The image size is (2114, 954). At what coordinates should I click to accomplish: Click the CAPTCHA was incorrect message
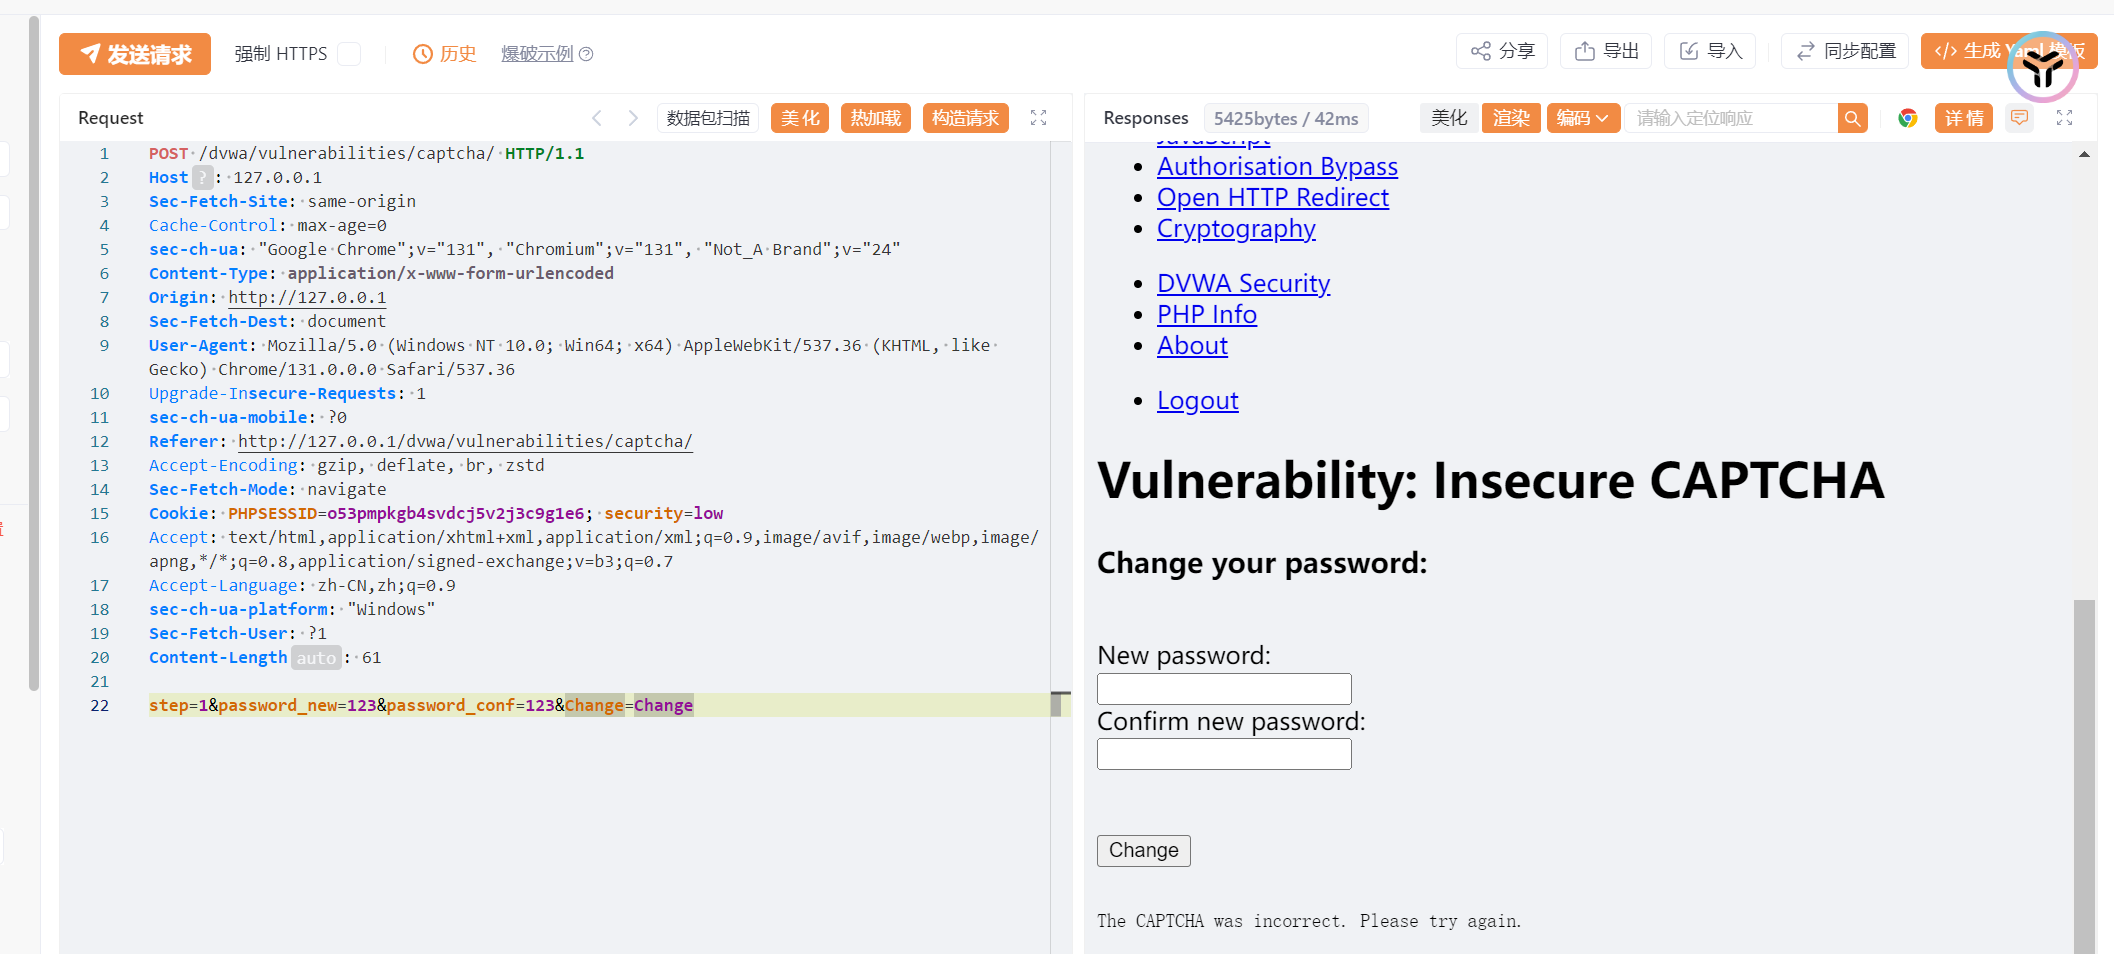tap(1309, 921)
